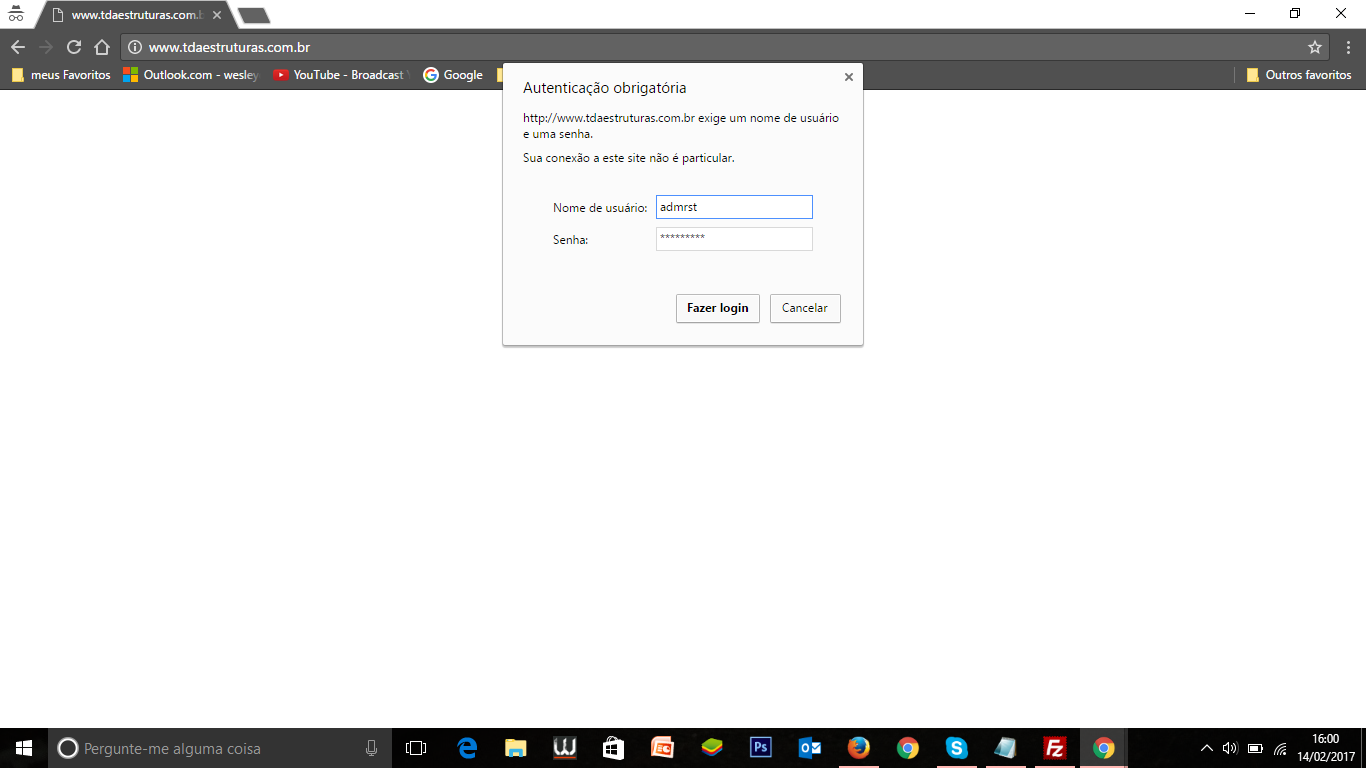Reload the page with refresh icon

tap(74, 47)
